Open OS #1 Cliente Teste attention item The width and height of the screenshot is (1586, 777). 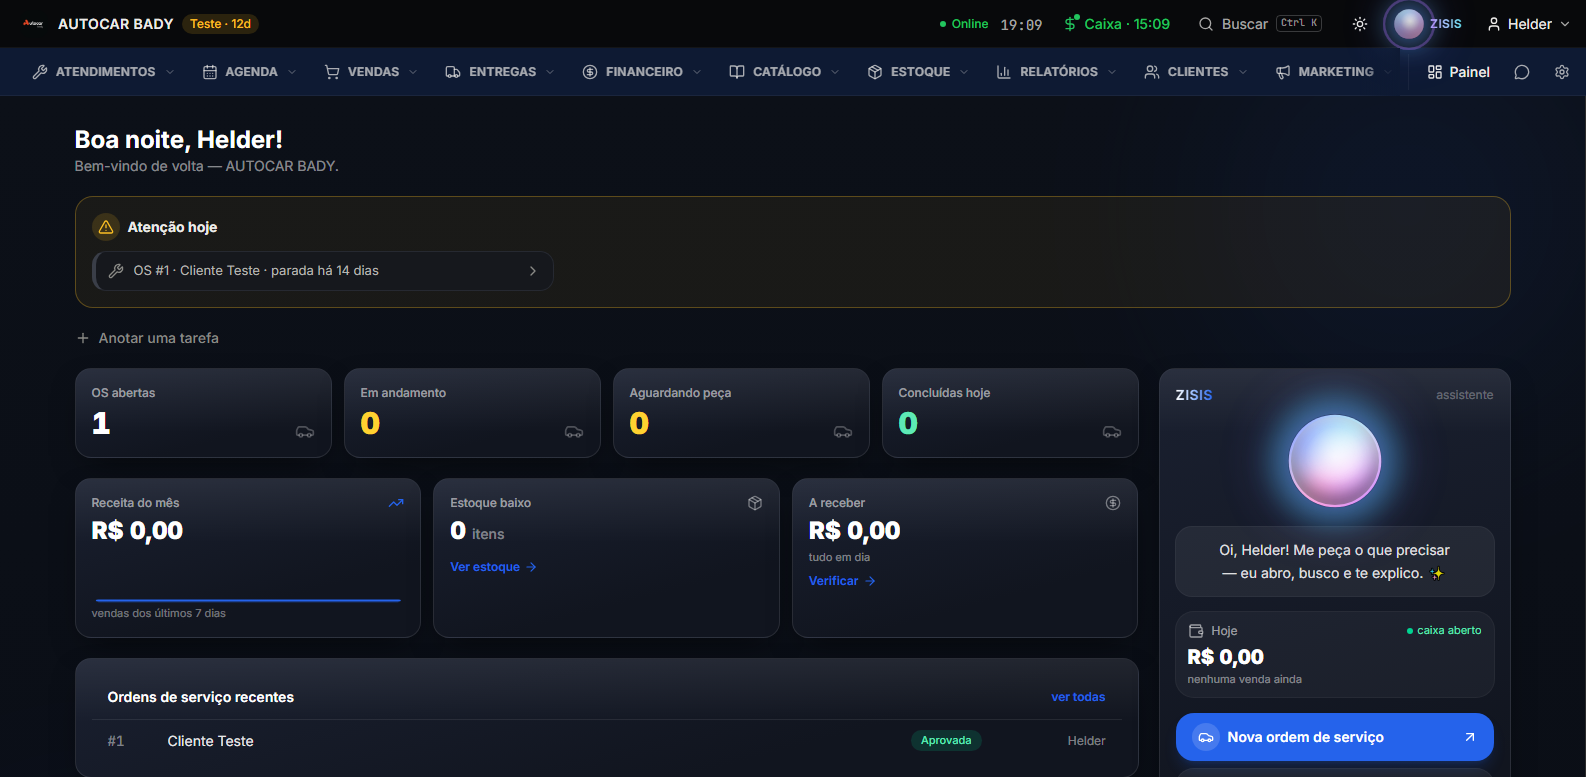point(323,271)
